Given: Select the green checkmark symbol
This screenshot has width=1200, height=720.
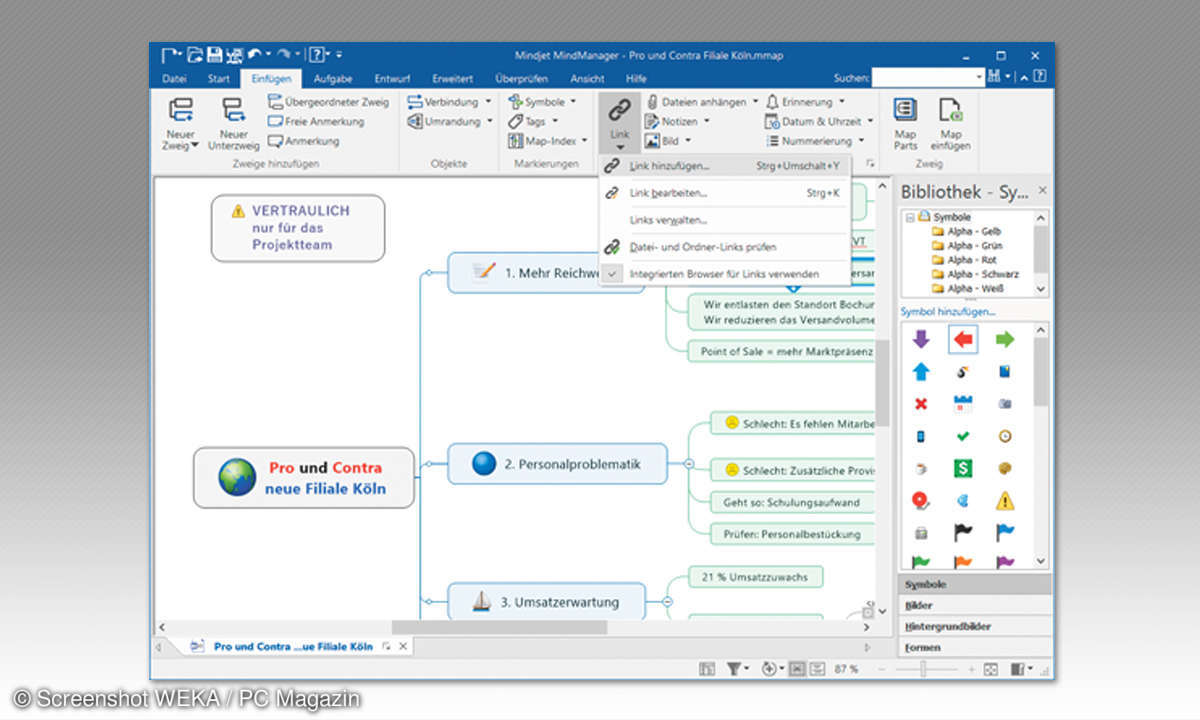Looking at the screenshot, I should click(963, 436).
